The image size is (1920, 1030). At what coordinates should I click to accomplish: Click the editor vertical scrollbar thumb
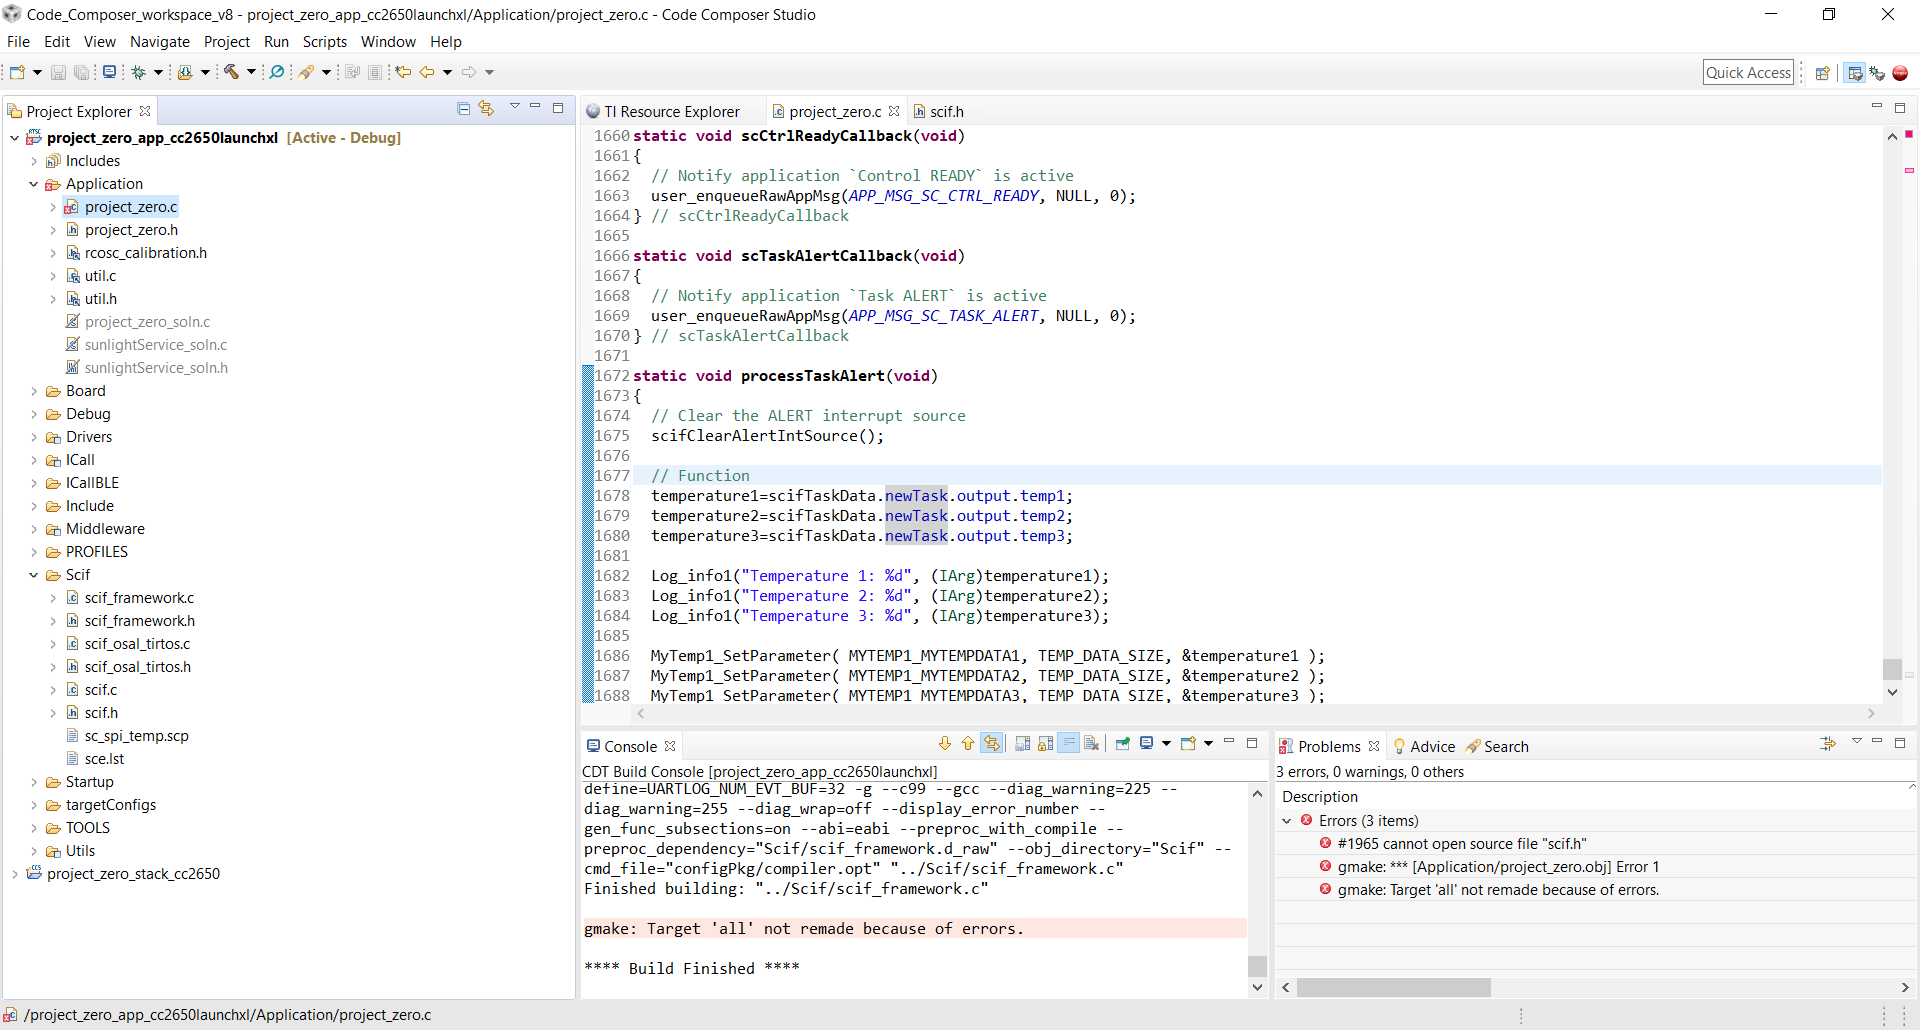pyautogui.click(x=1892, y=668)
